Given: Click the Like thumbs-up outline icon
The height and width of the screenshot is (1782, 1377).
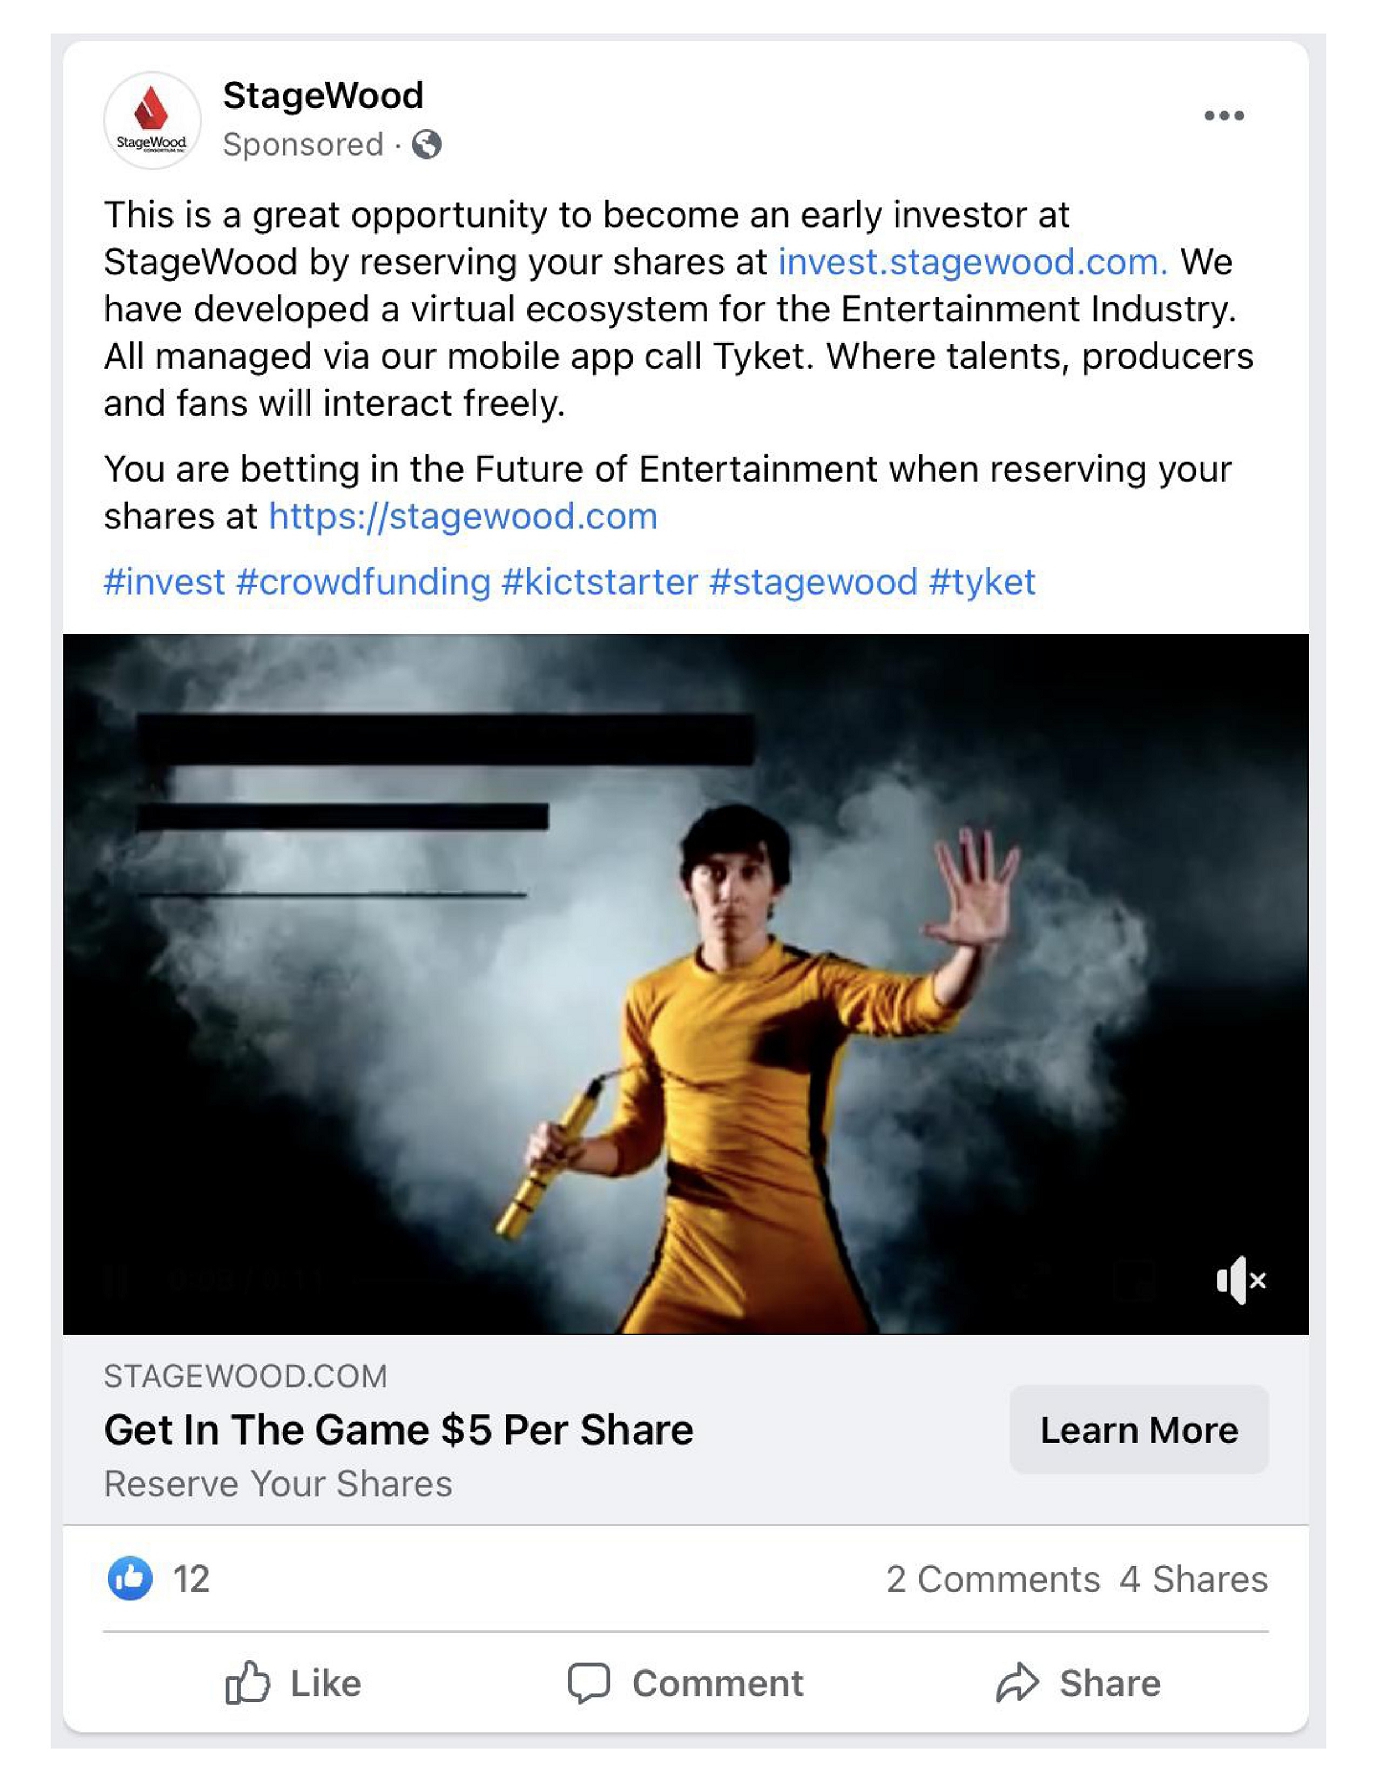Looking at the screenshot, I should click(247, 1682).
